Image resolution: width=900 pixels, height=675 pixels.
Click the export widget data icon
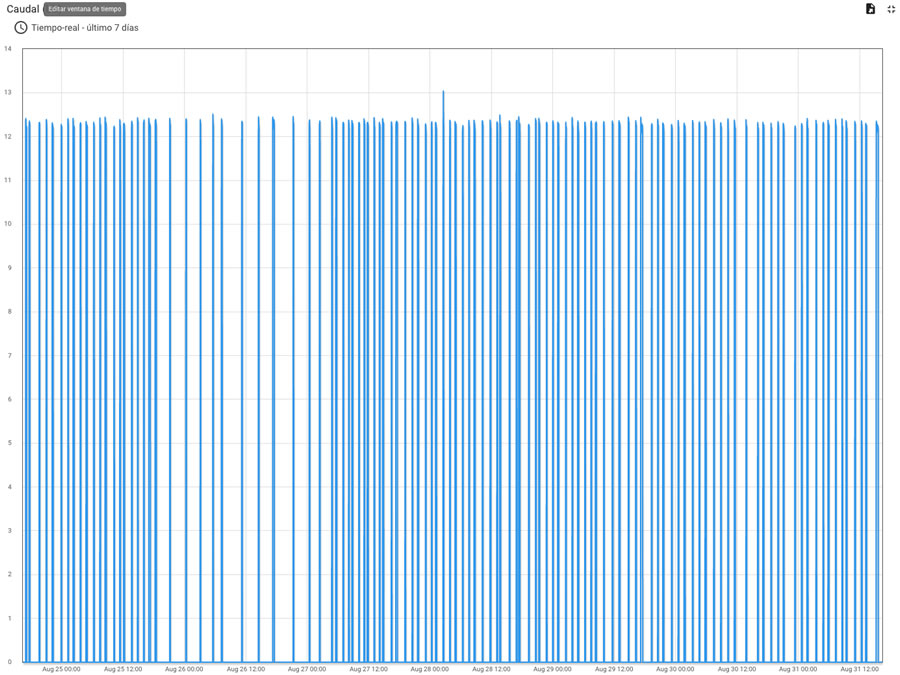coord(870,9)
